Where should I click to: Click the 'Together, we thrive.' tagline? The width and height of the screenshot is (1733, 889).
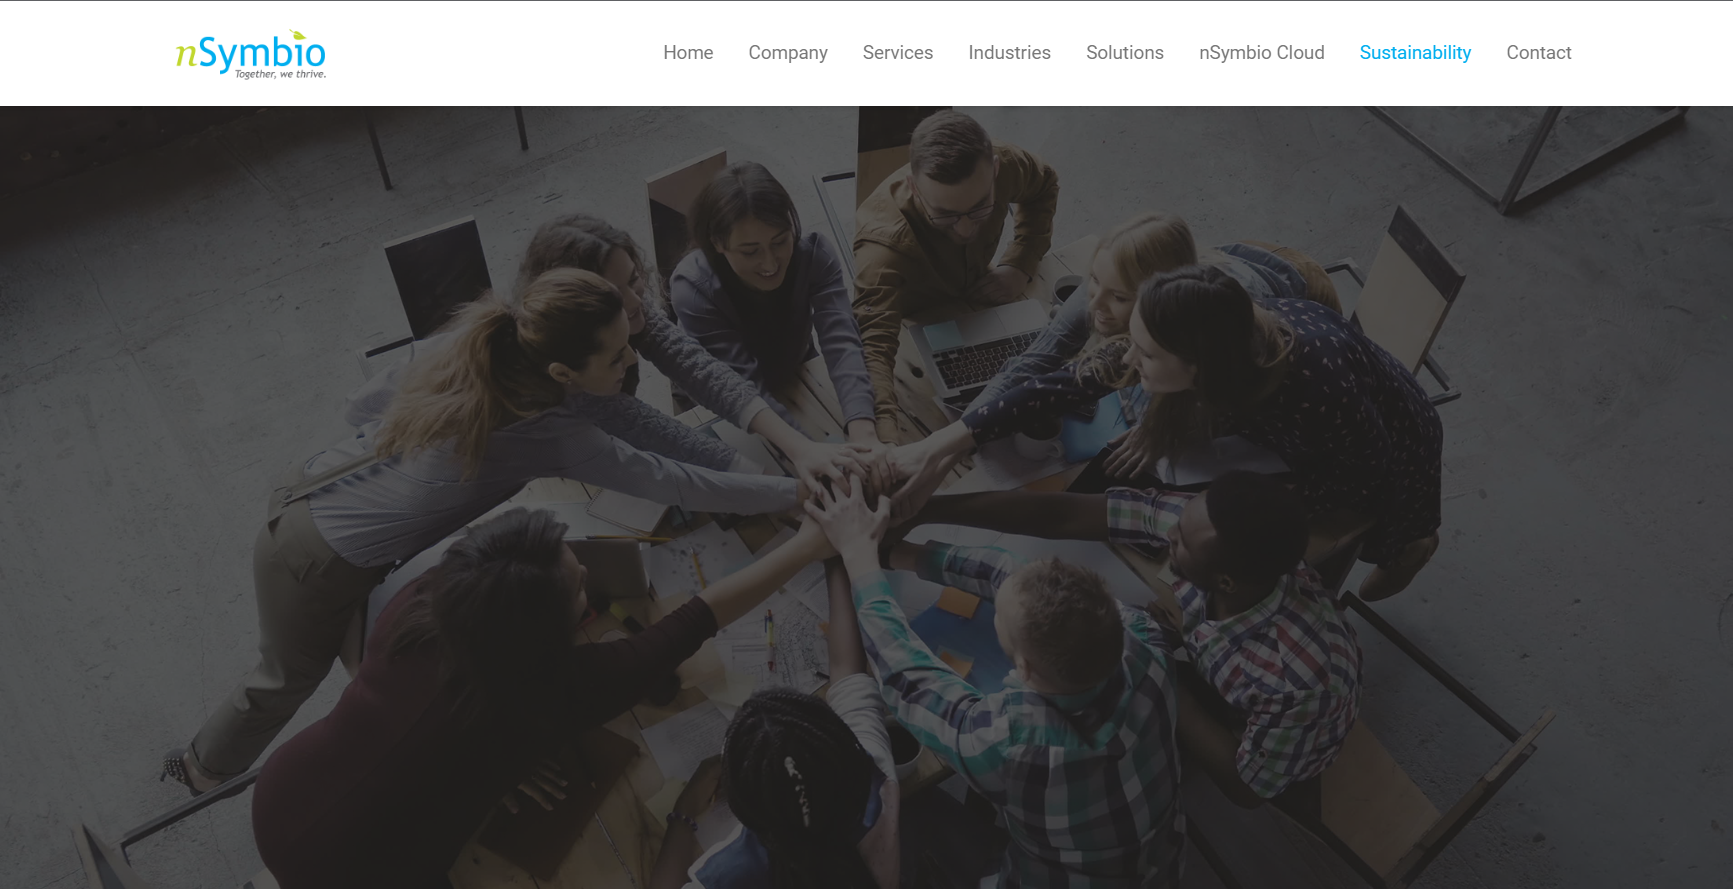click(x=280, y=74)
